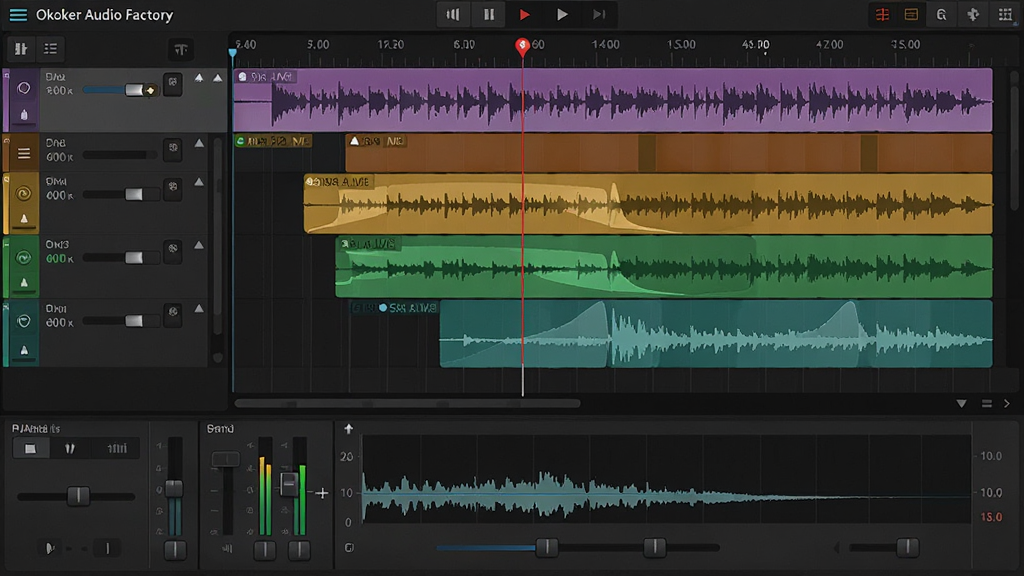Arm the green track's small cone icon

(24, 283)
